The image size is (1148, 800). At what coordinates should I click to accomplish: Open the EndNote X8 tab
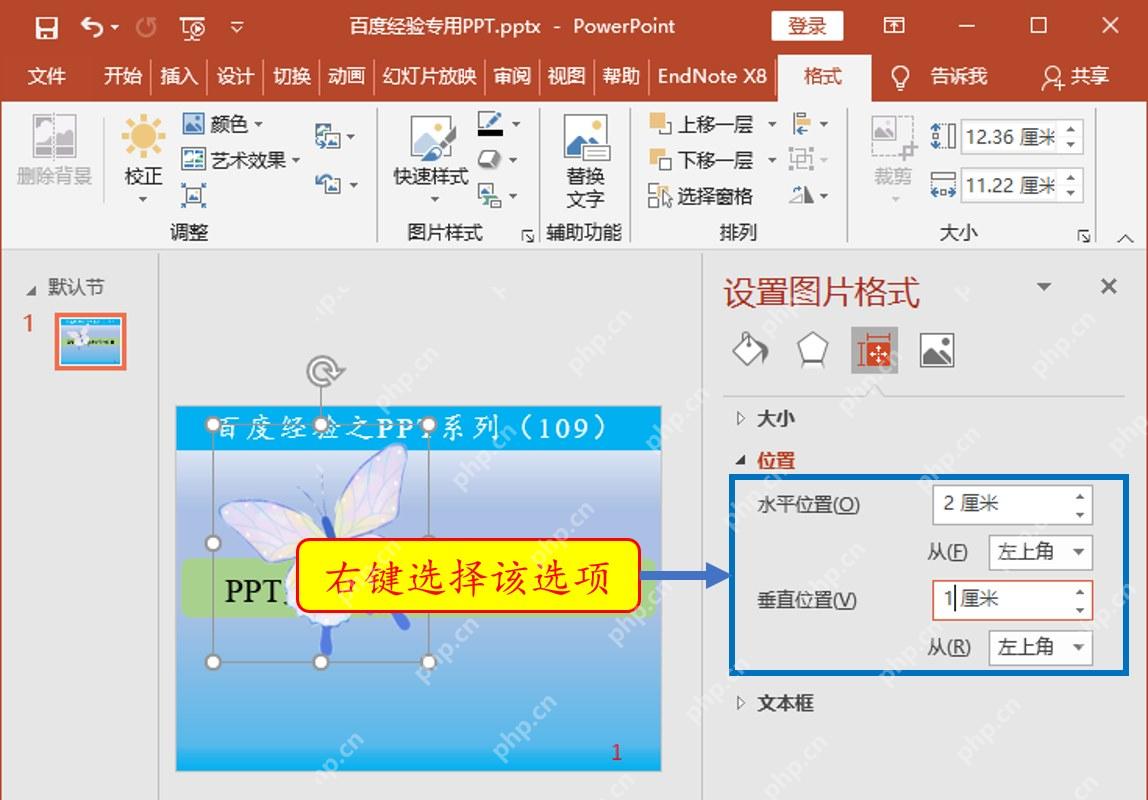712,76
